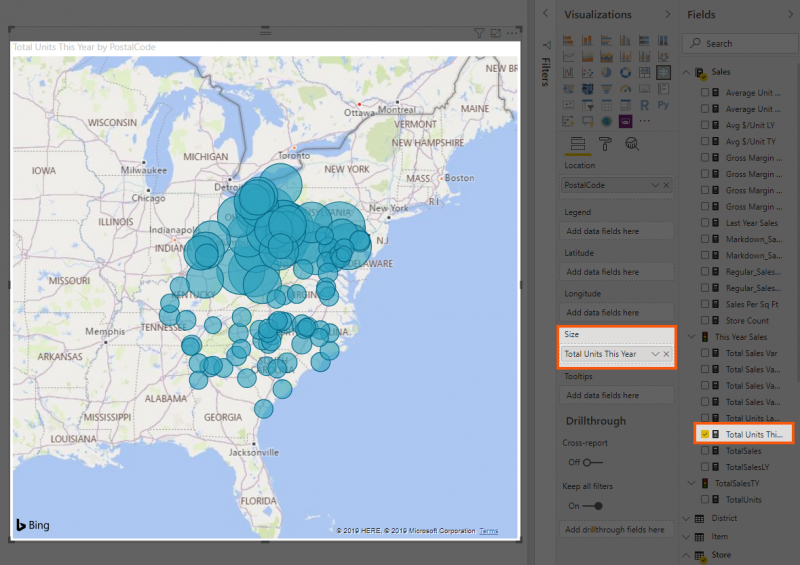Click the Legend 'Add data fields here' well

pyautogui.click(x=616, y=231)
